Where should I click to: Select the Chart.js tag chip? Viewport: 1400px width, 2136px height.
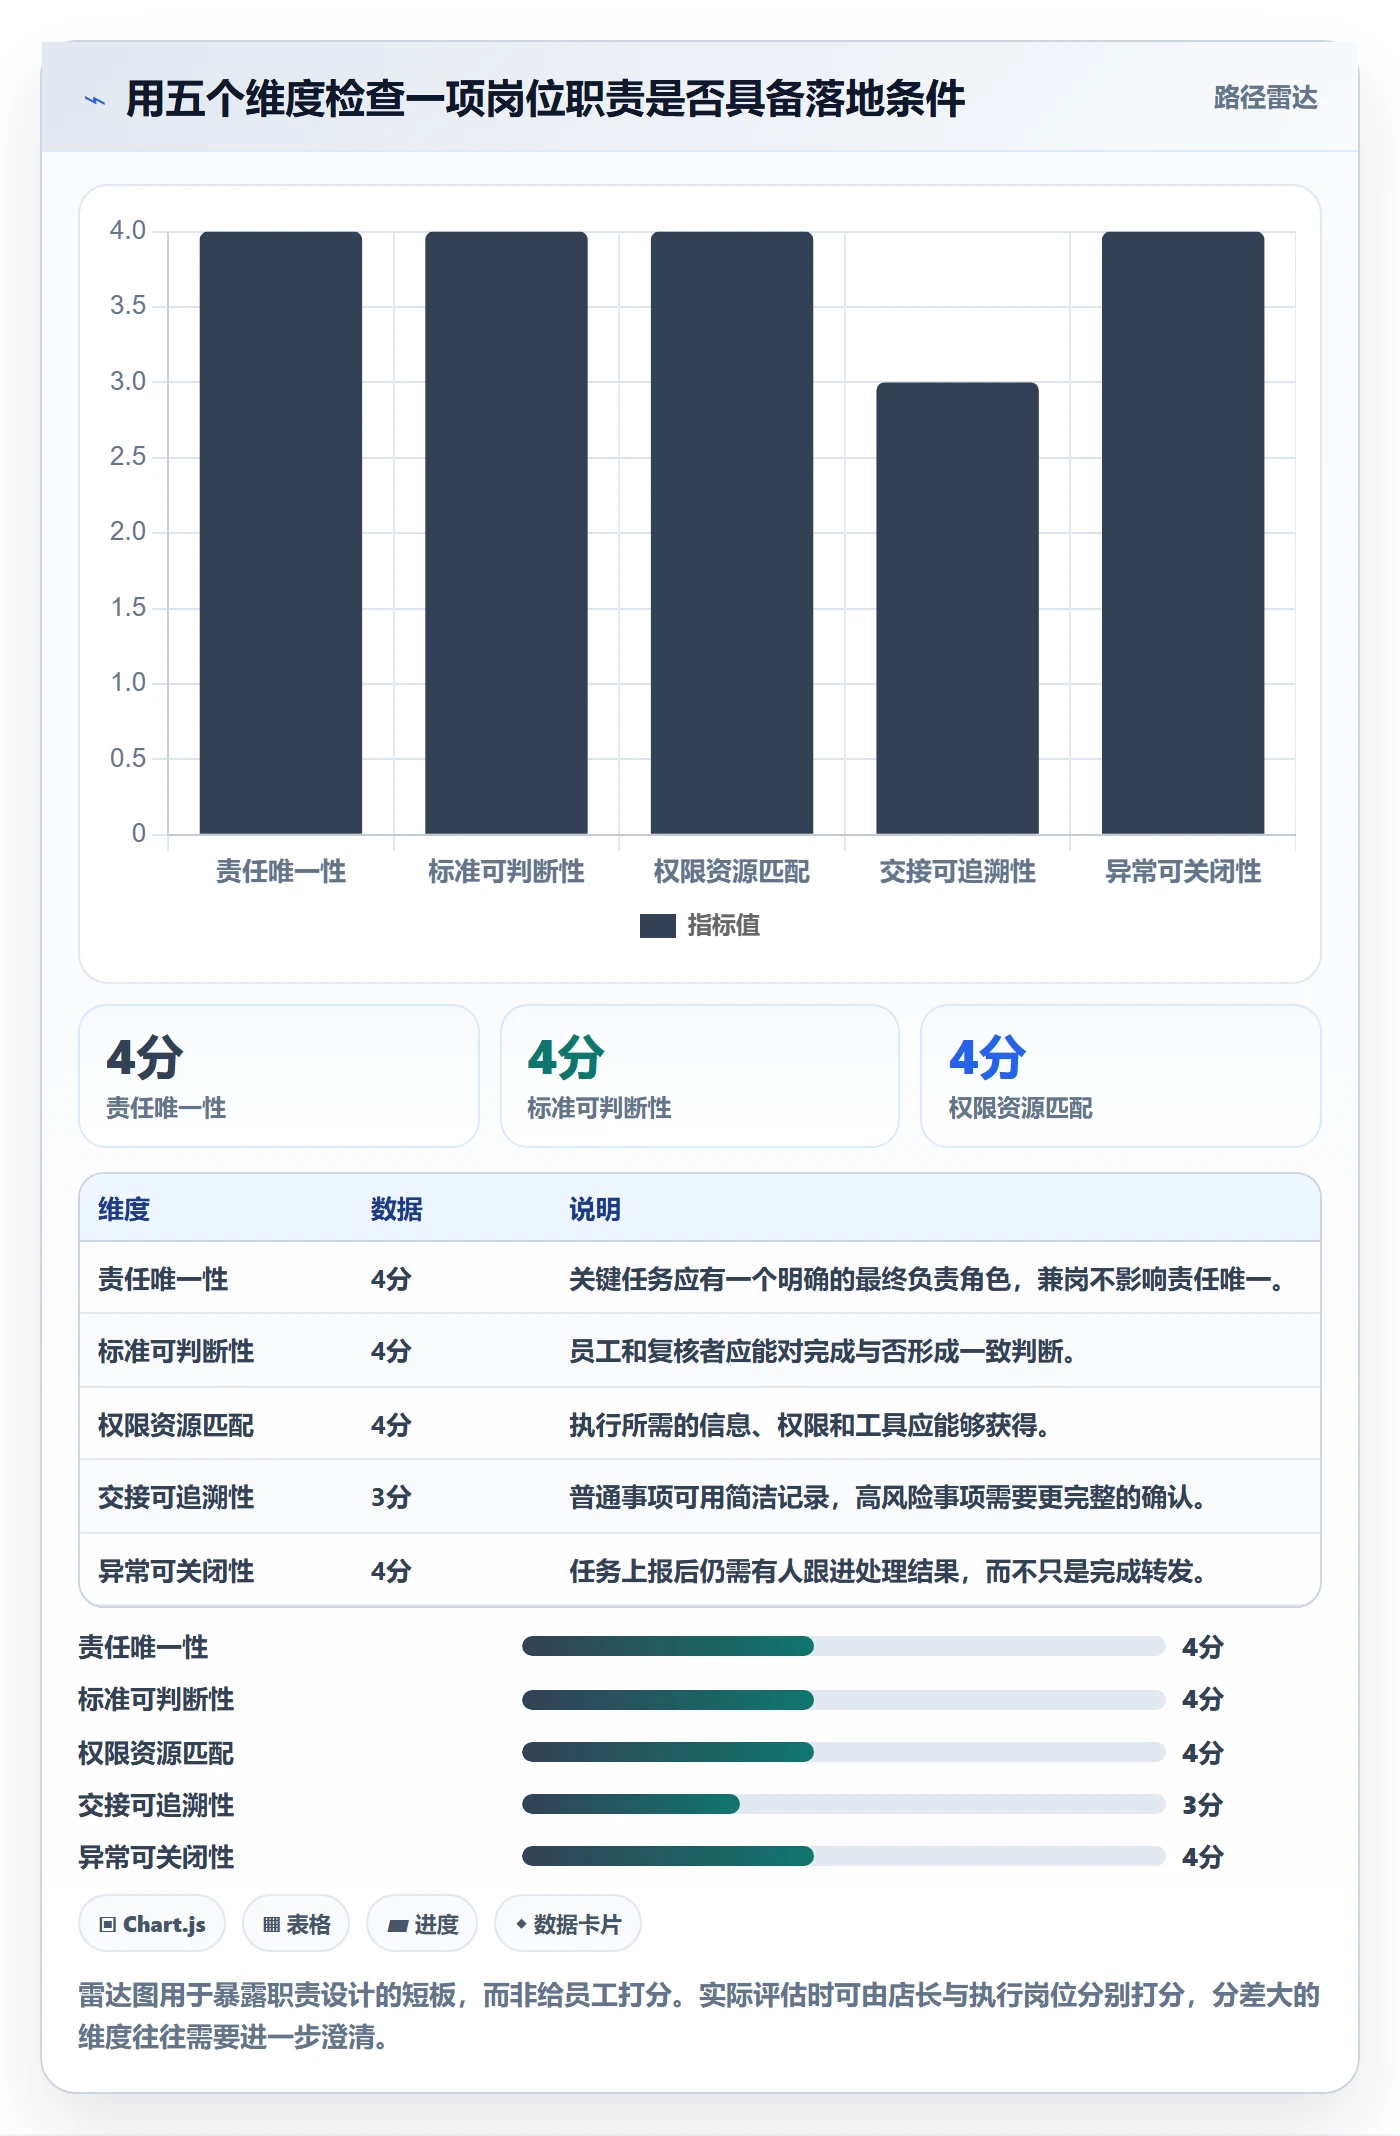point(152,1924)
